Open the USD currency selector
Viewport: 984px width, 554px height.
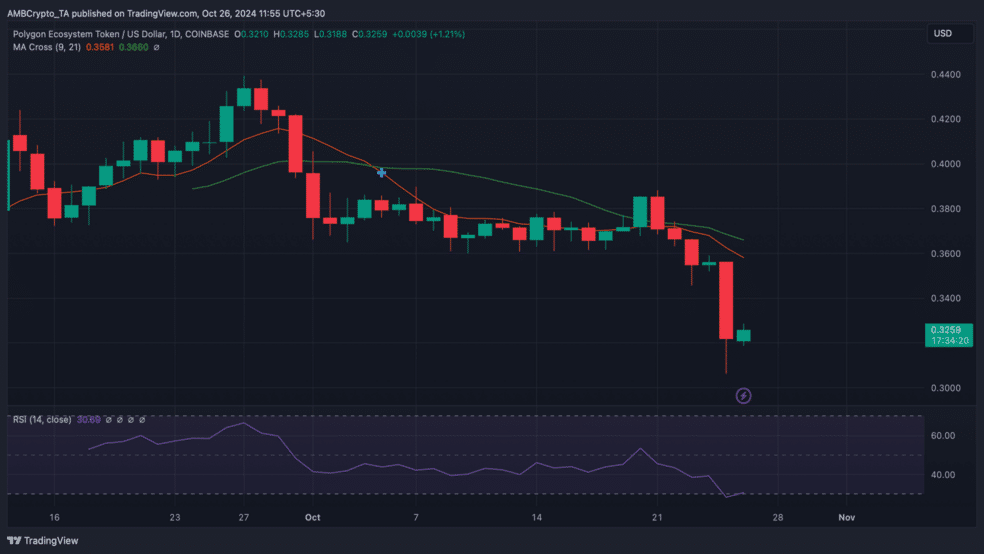click(x=949, y=33)
